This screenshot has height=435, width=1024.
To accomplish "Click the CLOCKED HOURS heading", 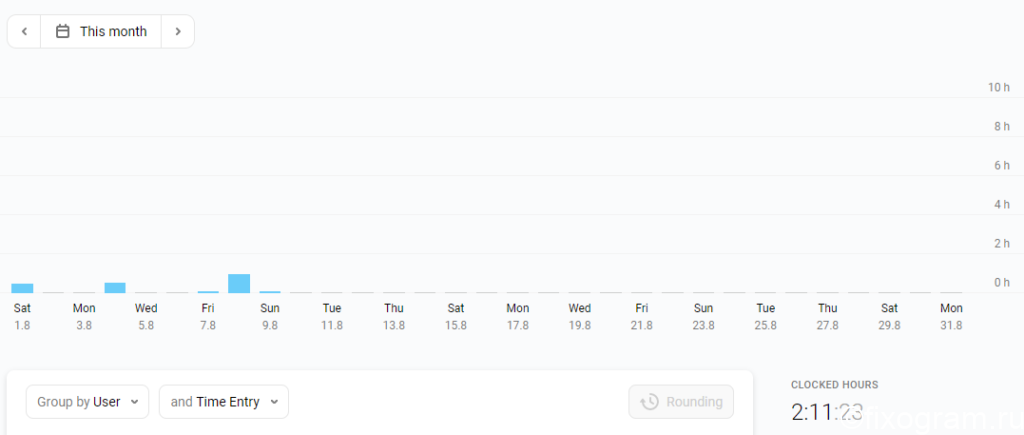I will tap(835, 385).
